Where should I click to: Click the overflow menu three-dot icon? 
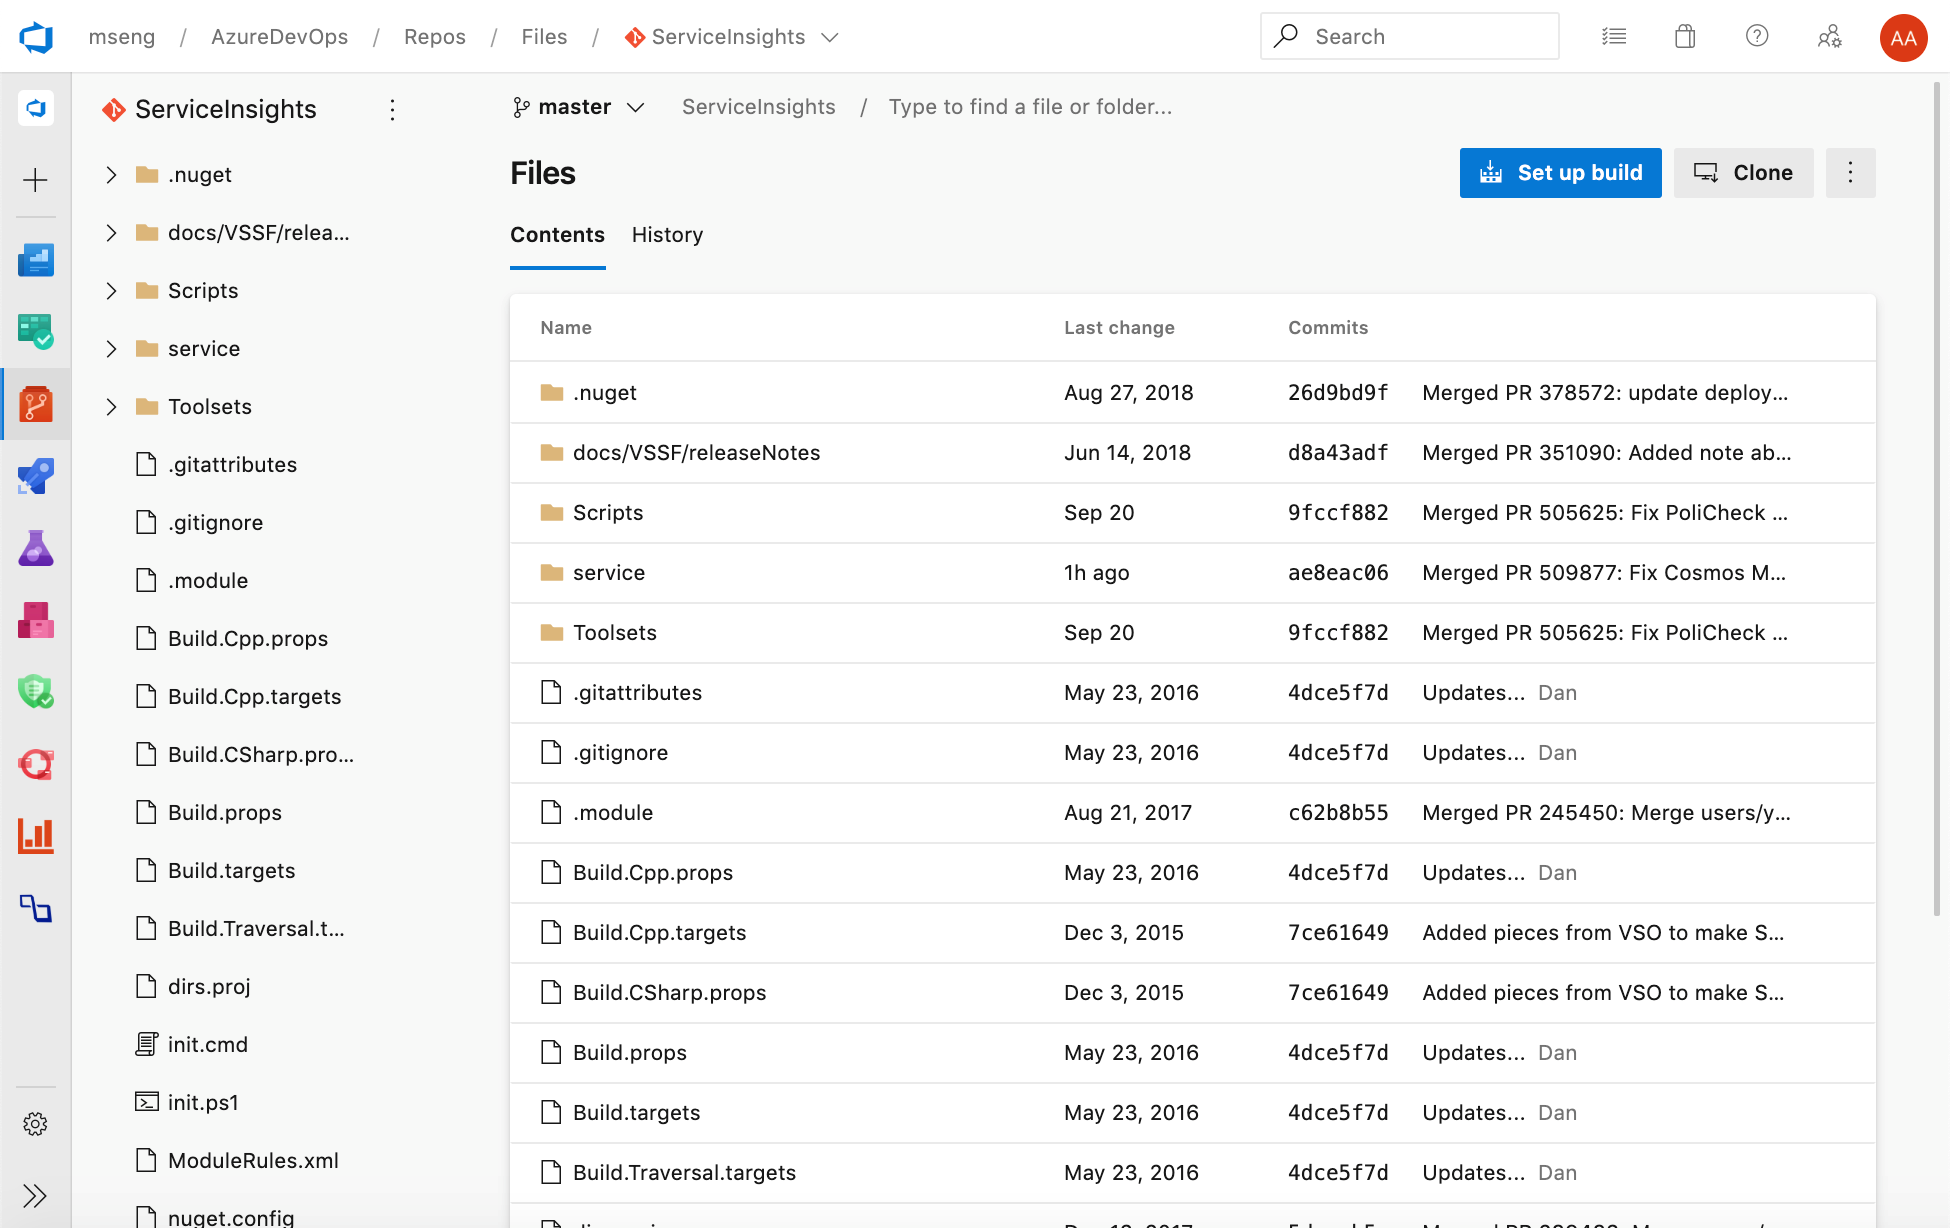[1850, 173]
